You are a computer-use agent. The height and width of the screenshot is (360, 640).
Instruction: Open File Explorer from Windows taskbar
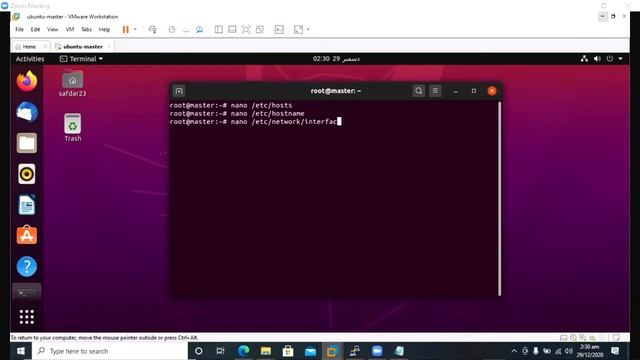click(x=266, y=351)
